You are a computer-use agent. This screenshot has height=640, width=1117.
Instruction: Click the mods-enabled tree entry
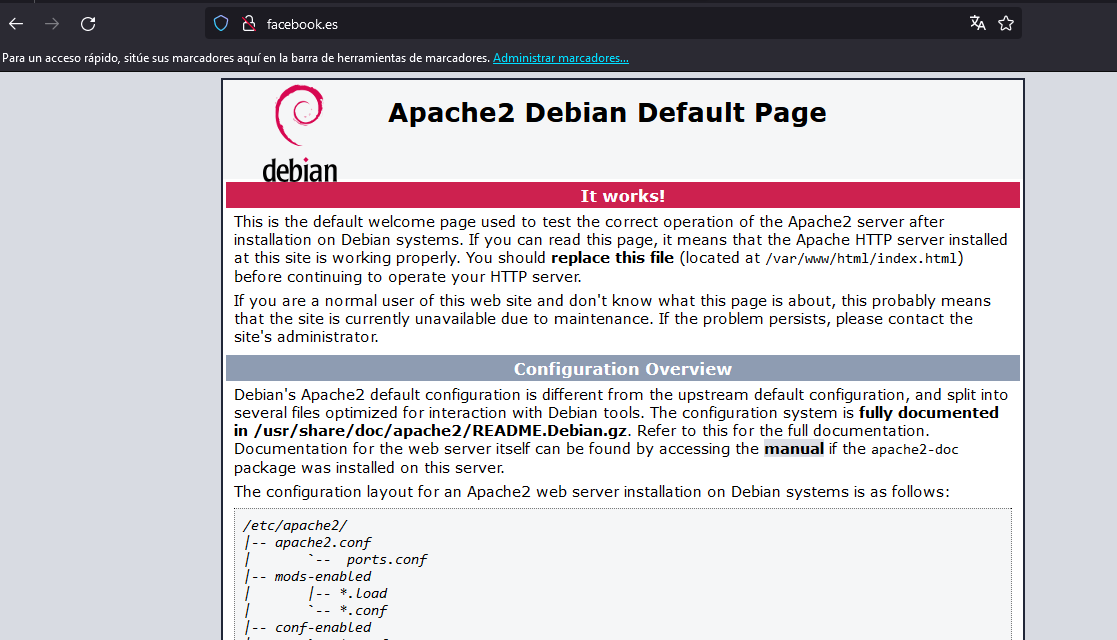pyautogui.click(x=323, y=576)
